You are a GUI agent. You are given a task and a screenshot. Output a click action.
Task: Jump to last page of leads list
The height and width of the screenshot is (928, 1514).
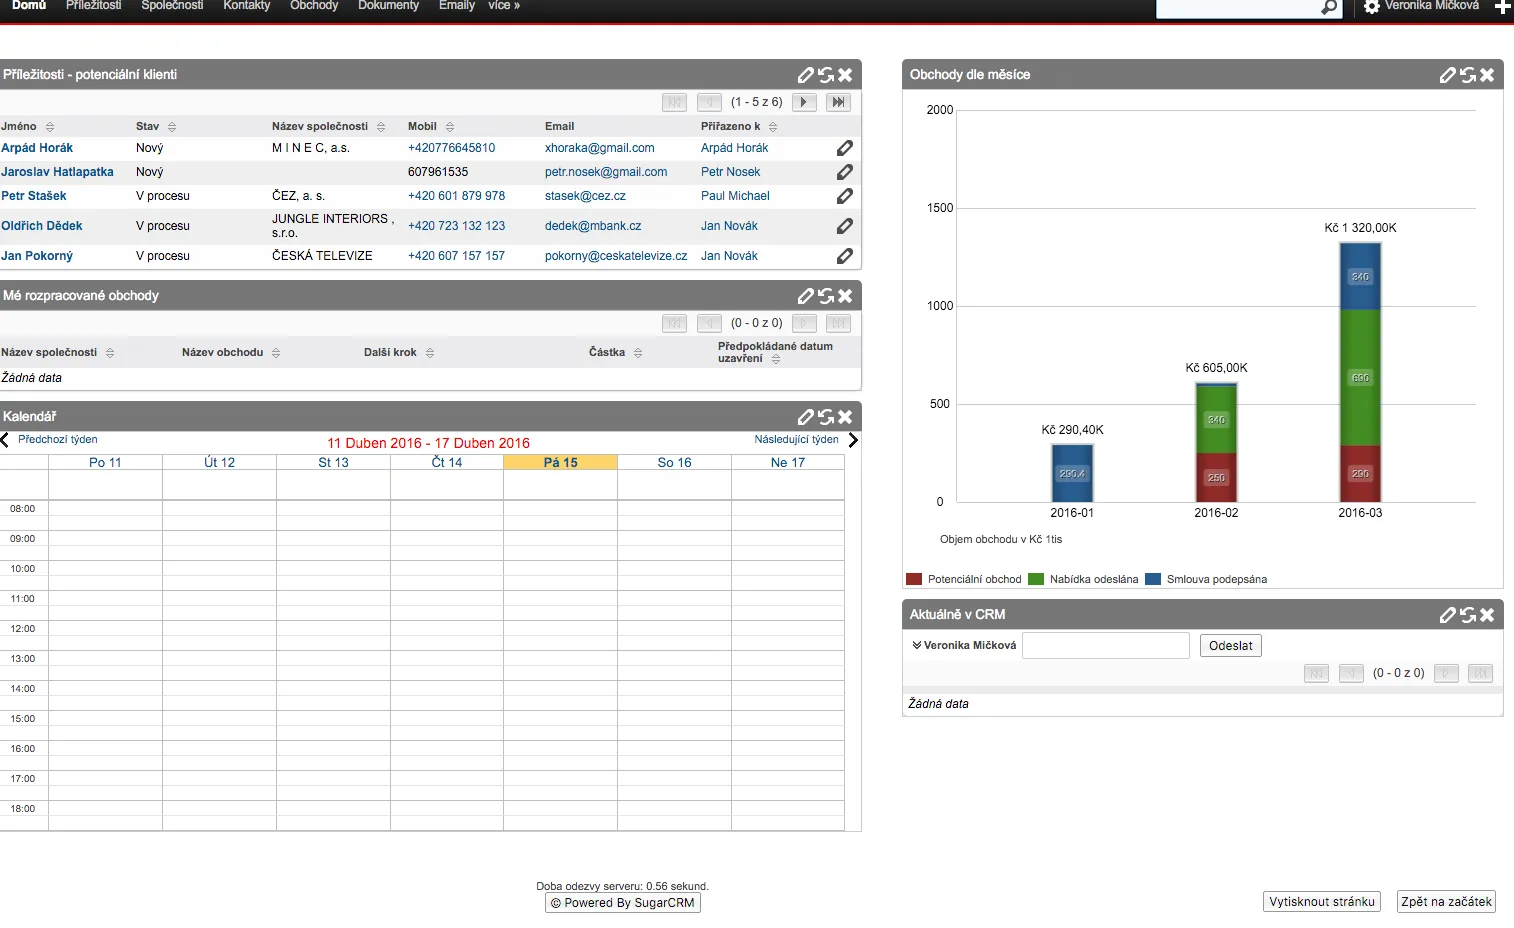(838, 102)
